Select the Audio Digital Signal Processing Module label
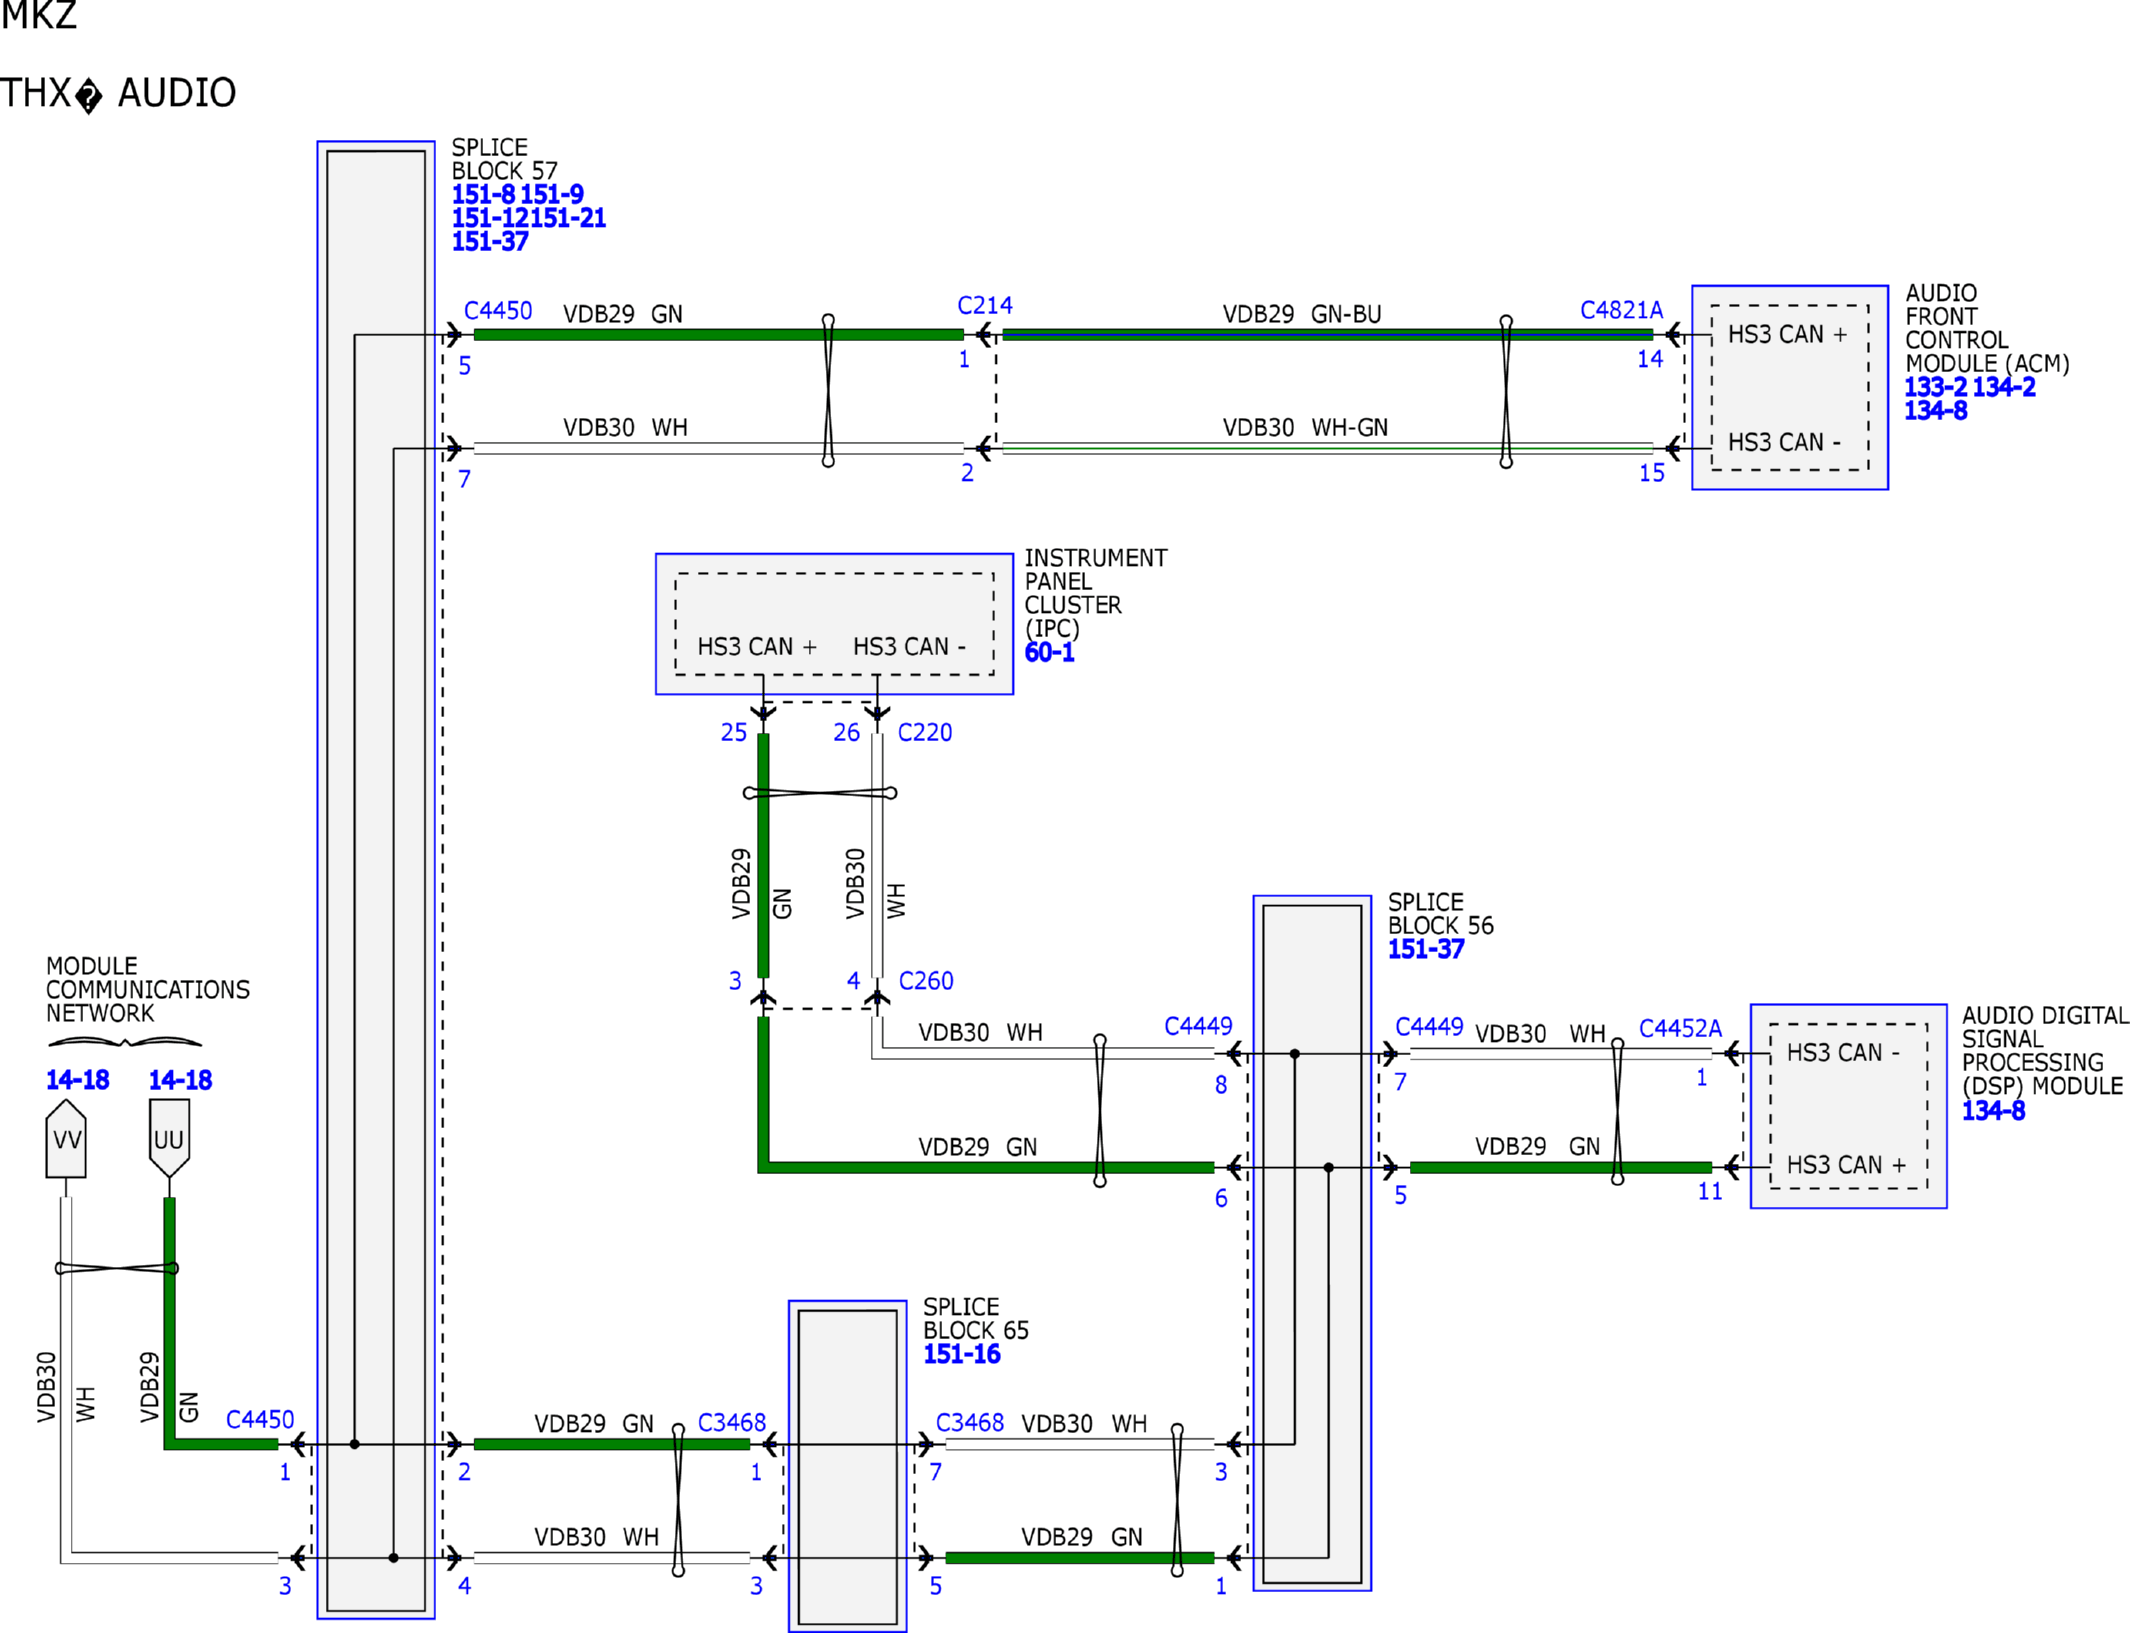 tap(2045, 1051)
